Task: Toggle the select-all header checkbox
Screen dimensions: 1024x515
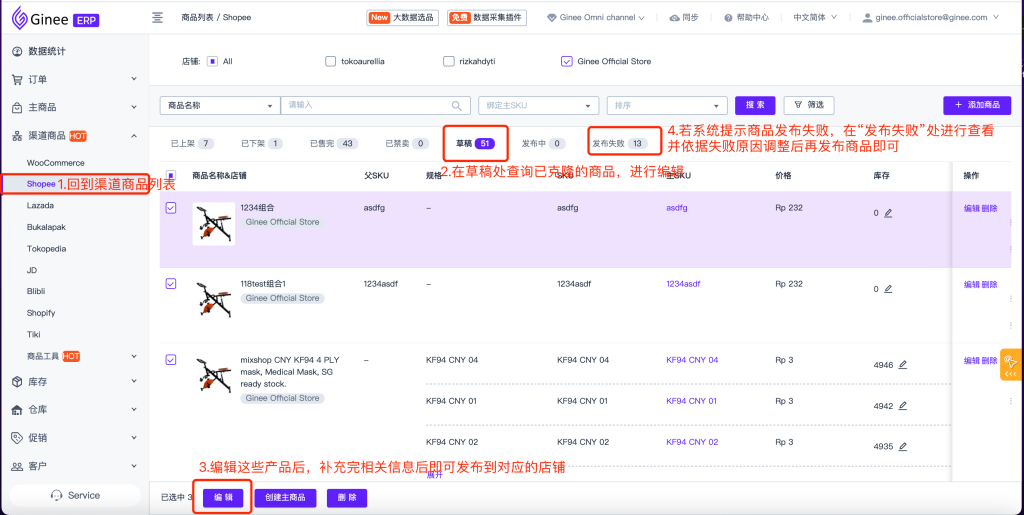Action: pos(170,175)
